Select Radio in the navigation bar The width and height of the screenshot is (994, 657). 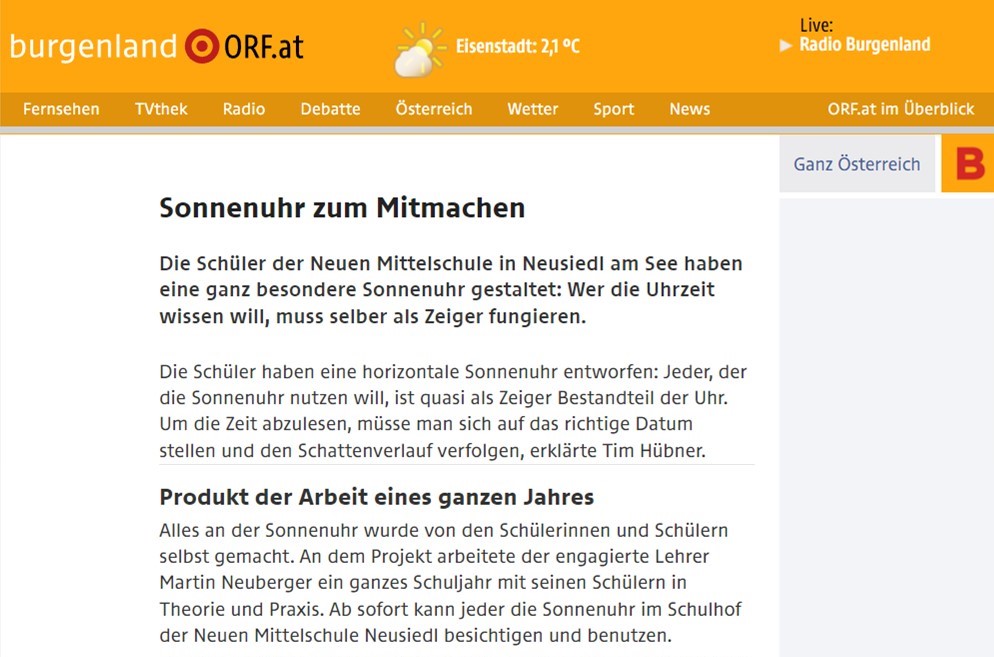click(244, 109)
